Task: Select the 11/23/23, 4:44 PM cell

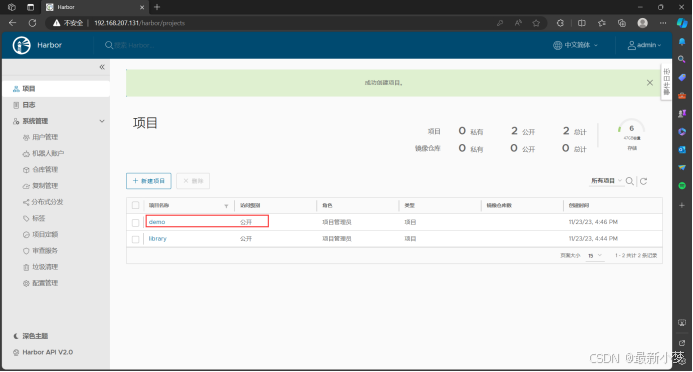Action: 593,239
